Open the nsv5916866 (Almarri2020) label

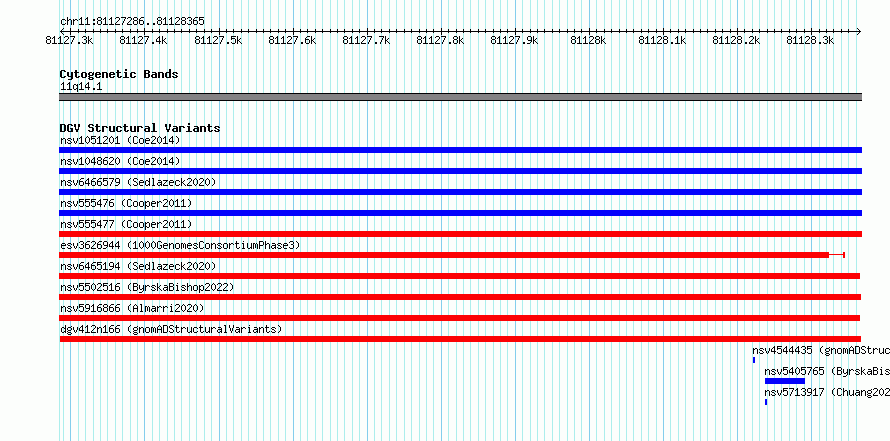pos(132,308)
